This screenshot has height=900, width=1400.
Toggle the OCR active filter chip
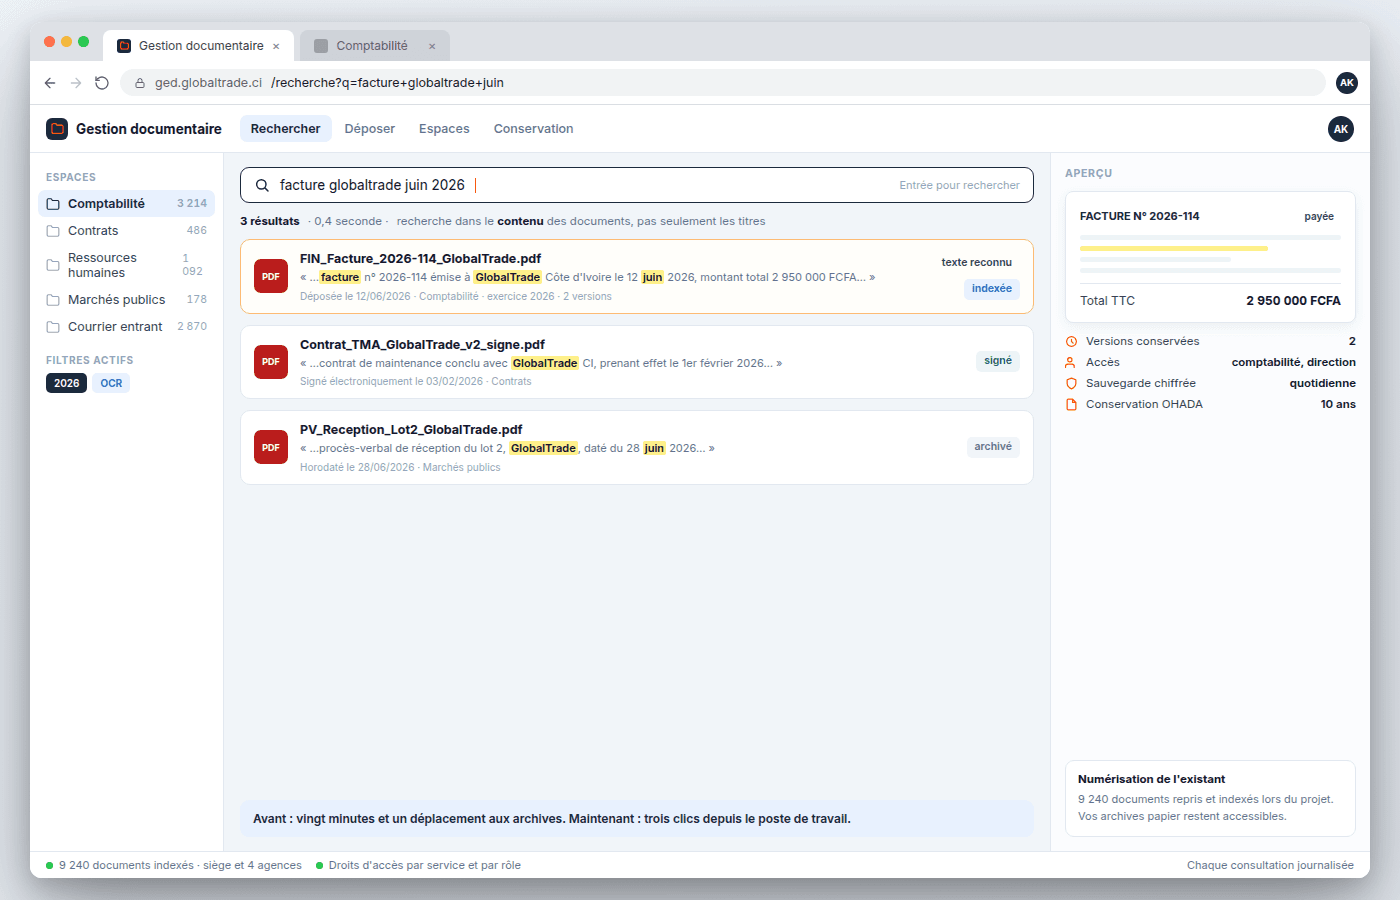(111, 383)
